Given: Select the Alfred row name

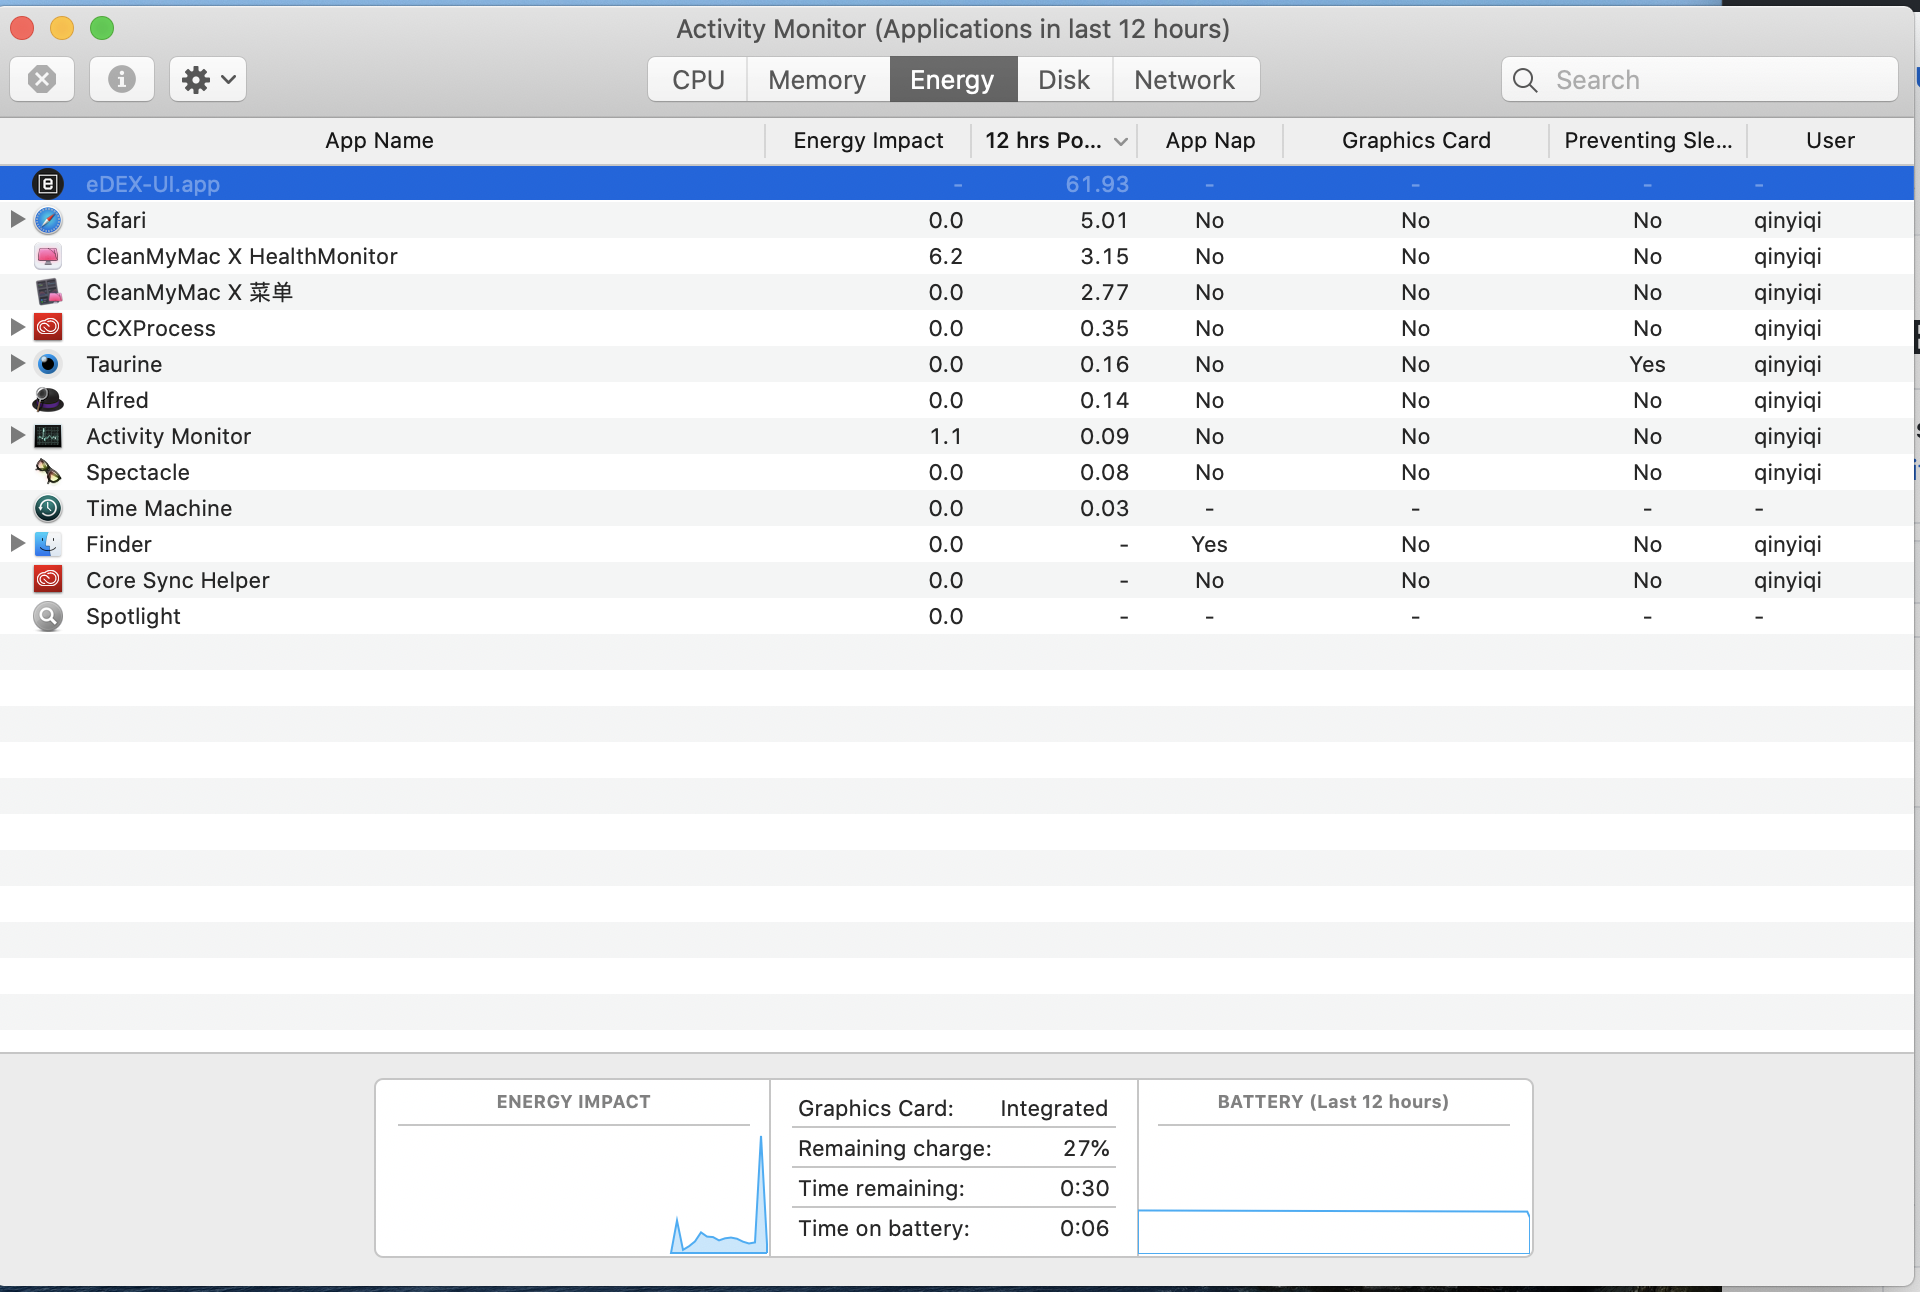Looking at the screenshot, I should 117,400.
